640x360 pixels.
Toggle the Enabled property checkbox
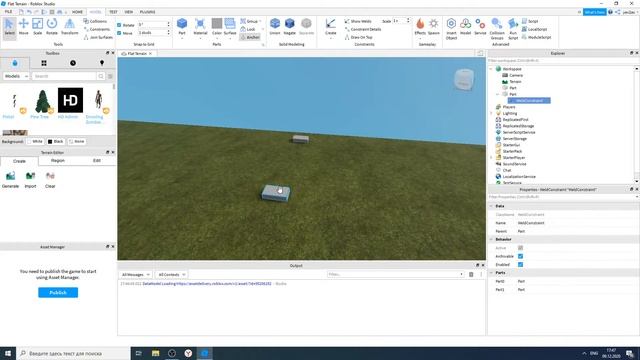tap(520, 264)
